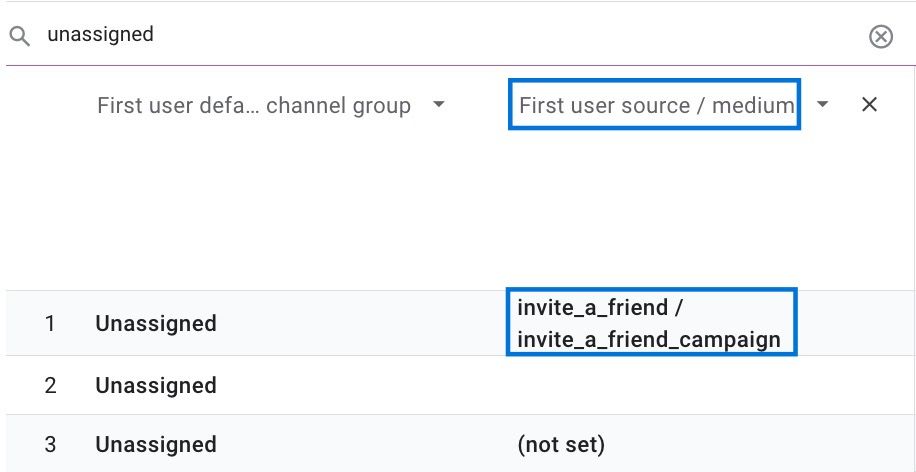Click row number 3
Image resolution: width=916 pixels, height=472 pixels.
(x=50, y=445)
